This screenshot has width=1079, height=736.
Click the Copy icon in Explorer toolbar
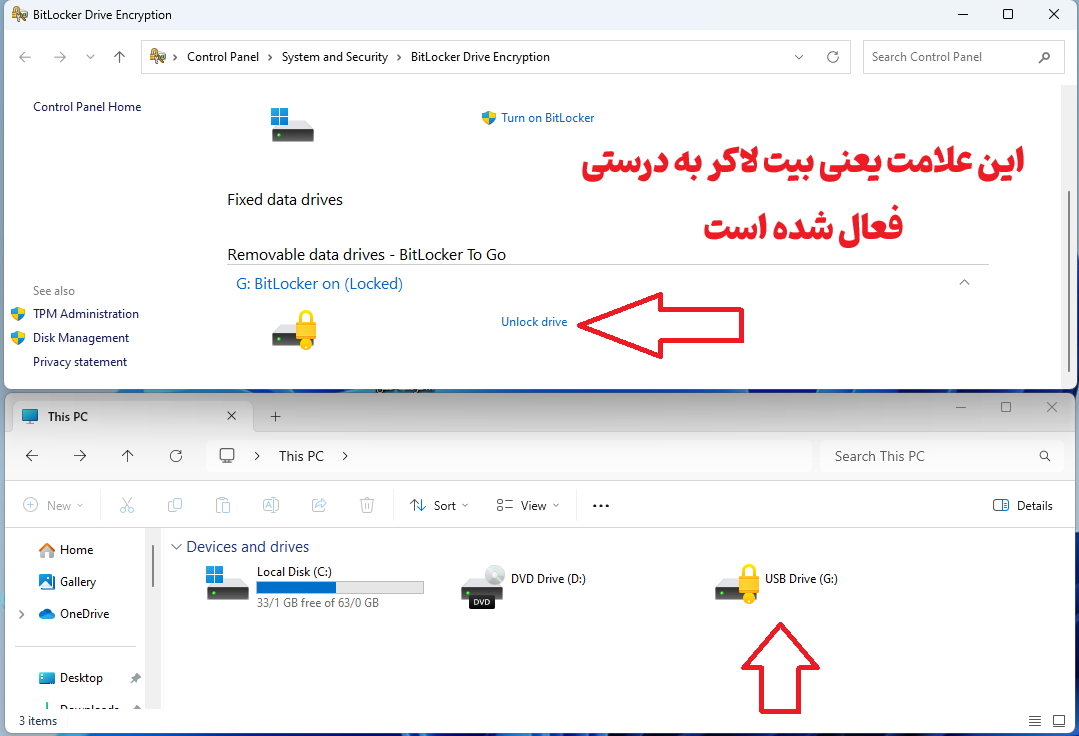coord(175,506)
